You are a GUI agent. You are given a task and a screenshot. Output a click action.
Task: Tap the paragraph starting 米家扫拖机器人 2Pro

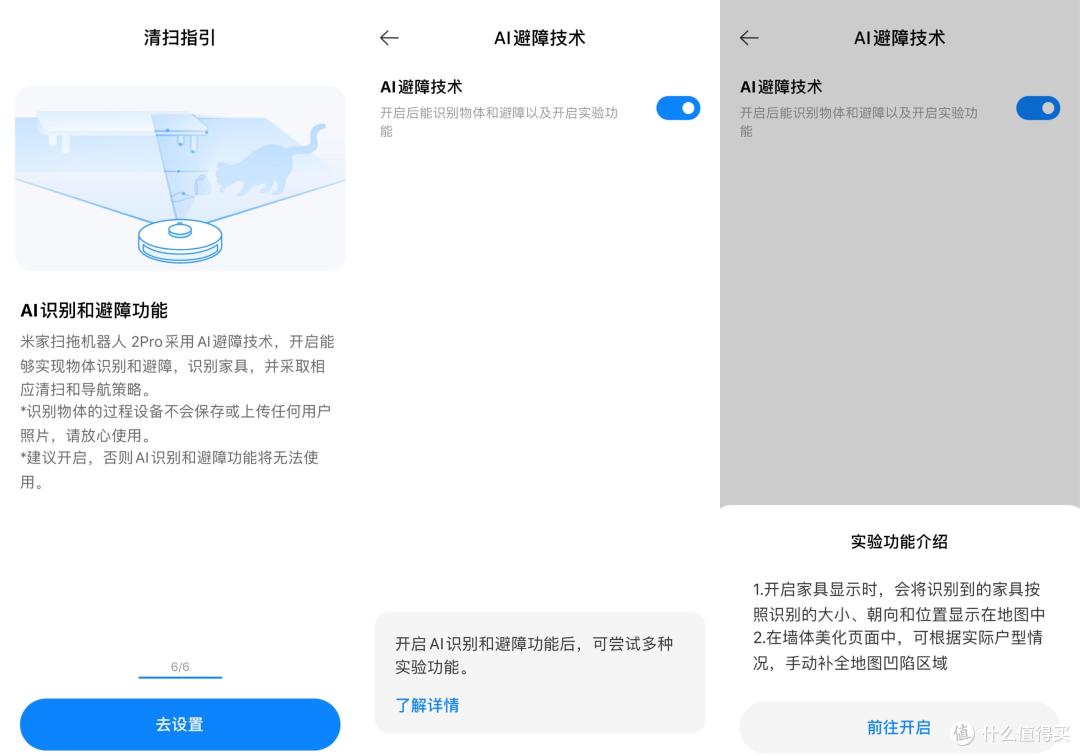tap(177, 365)
